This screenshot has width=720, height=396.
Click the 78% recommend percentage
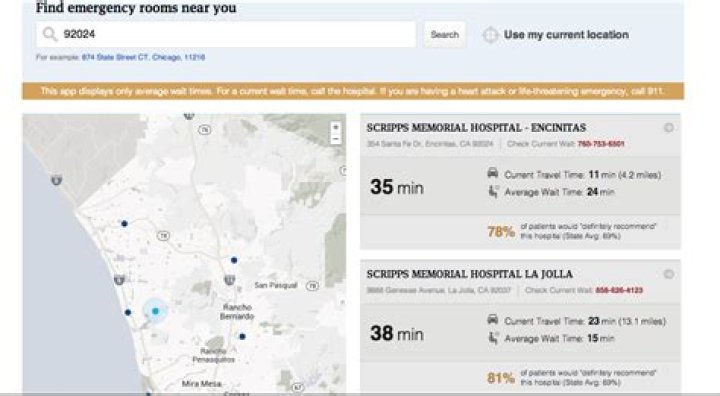tap(501, 232)
